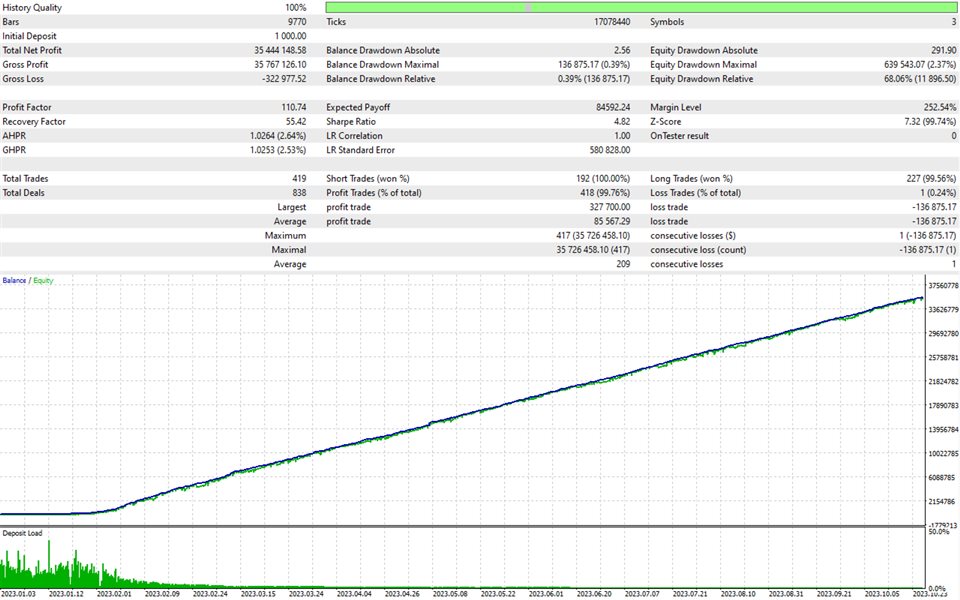This screenshot has height=600, width=960.
Task: Click the value '35 444 148.58'
Action: [x=280, y=50]
